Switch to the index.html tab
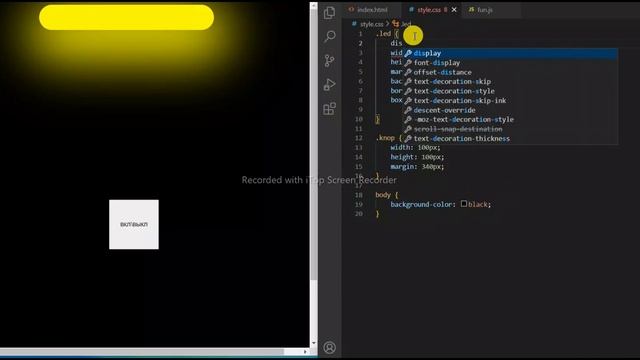Screen dimensions: 640x360 (x=371, y=9)
